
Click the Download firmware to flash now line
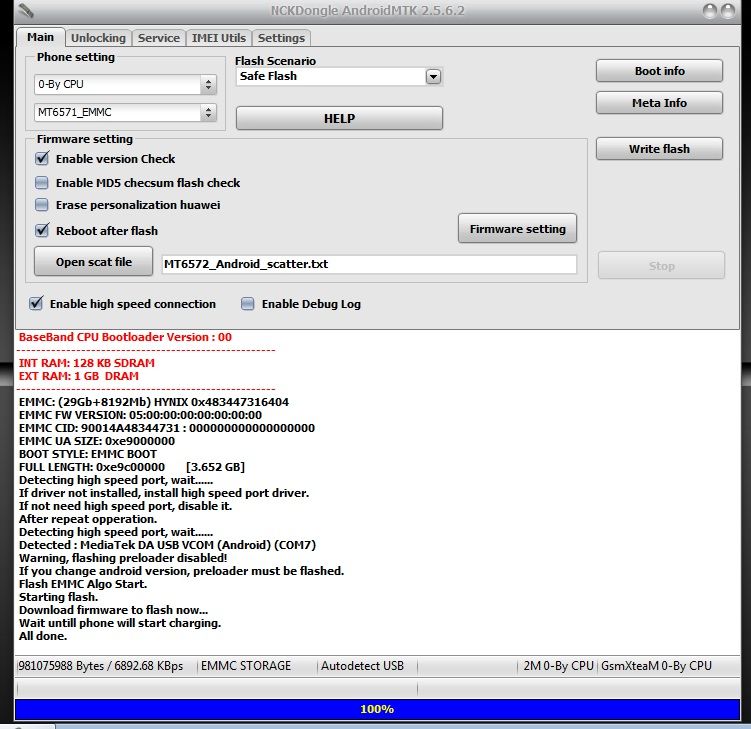pyautogui.click(x=114, y=610)
